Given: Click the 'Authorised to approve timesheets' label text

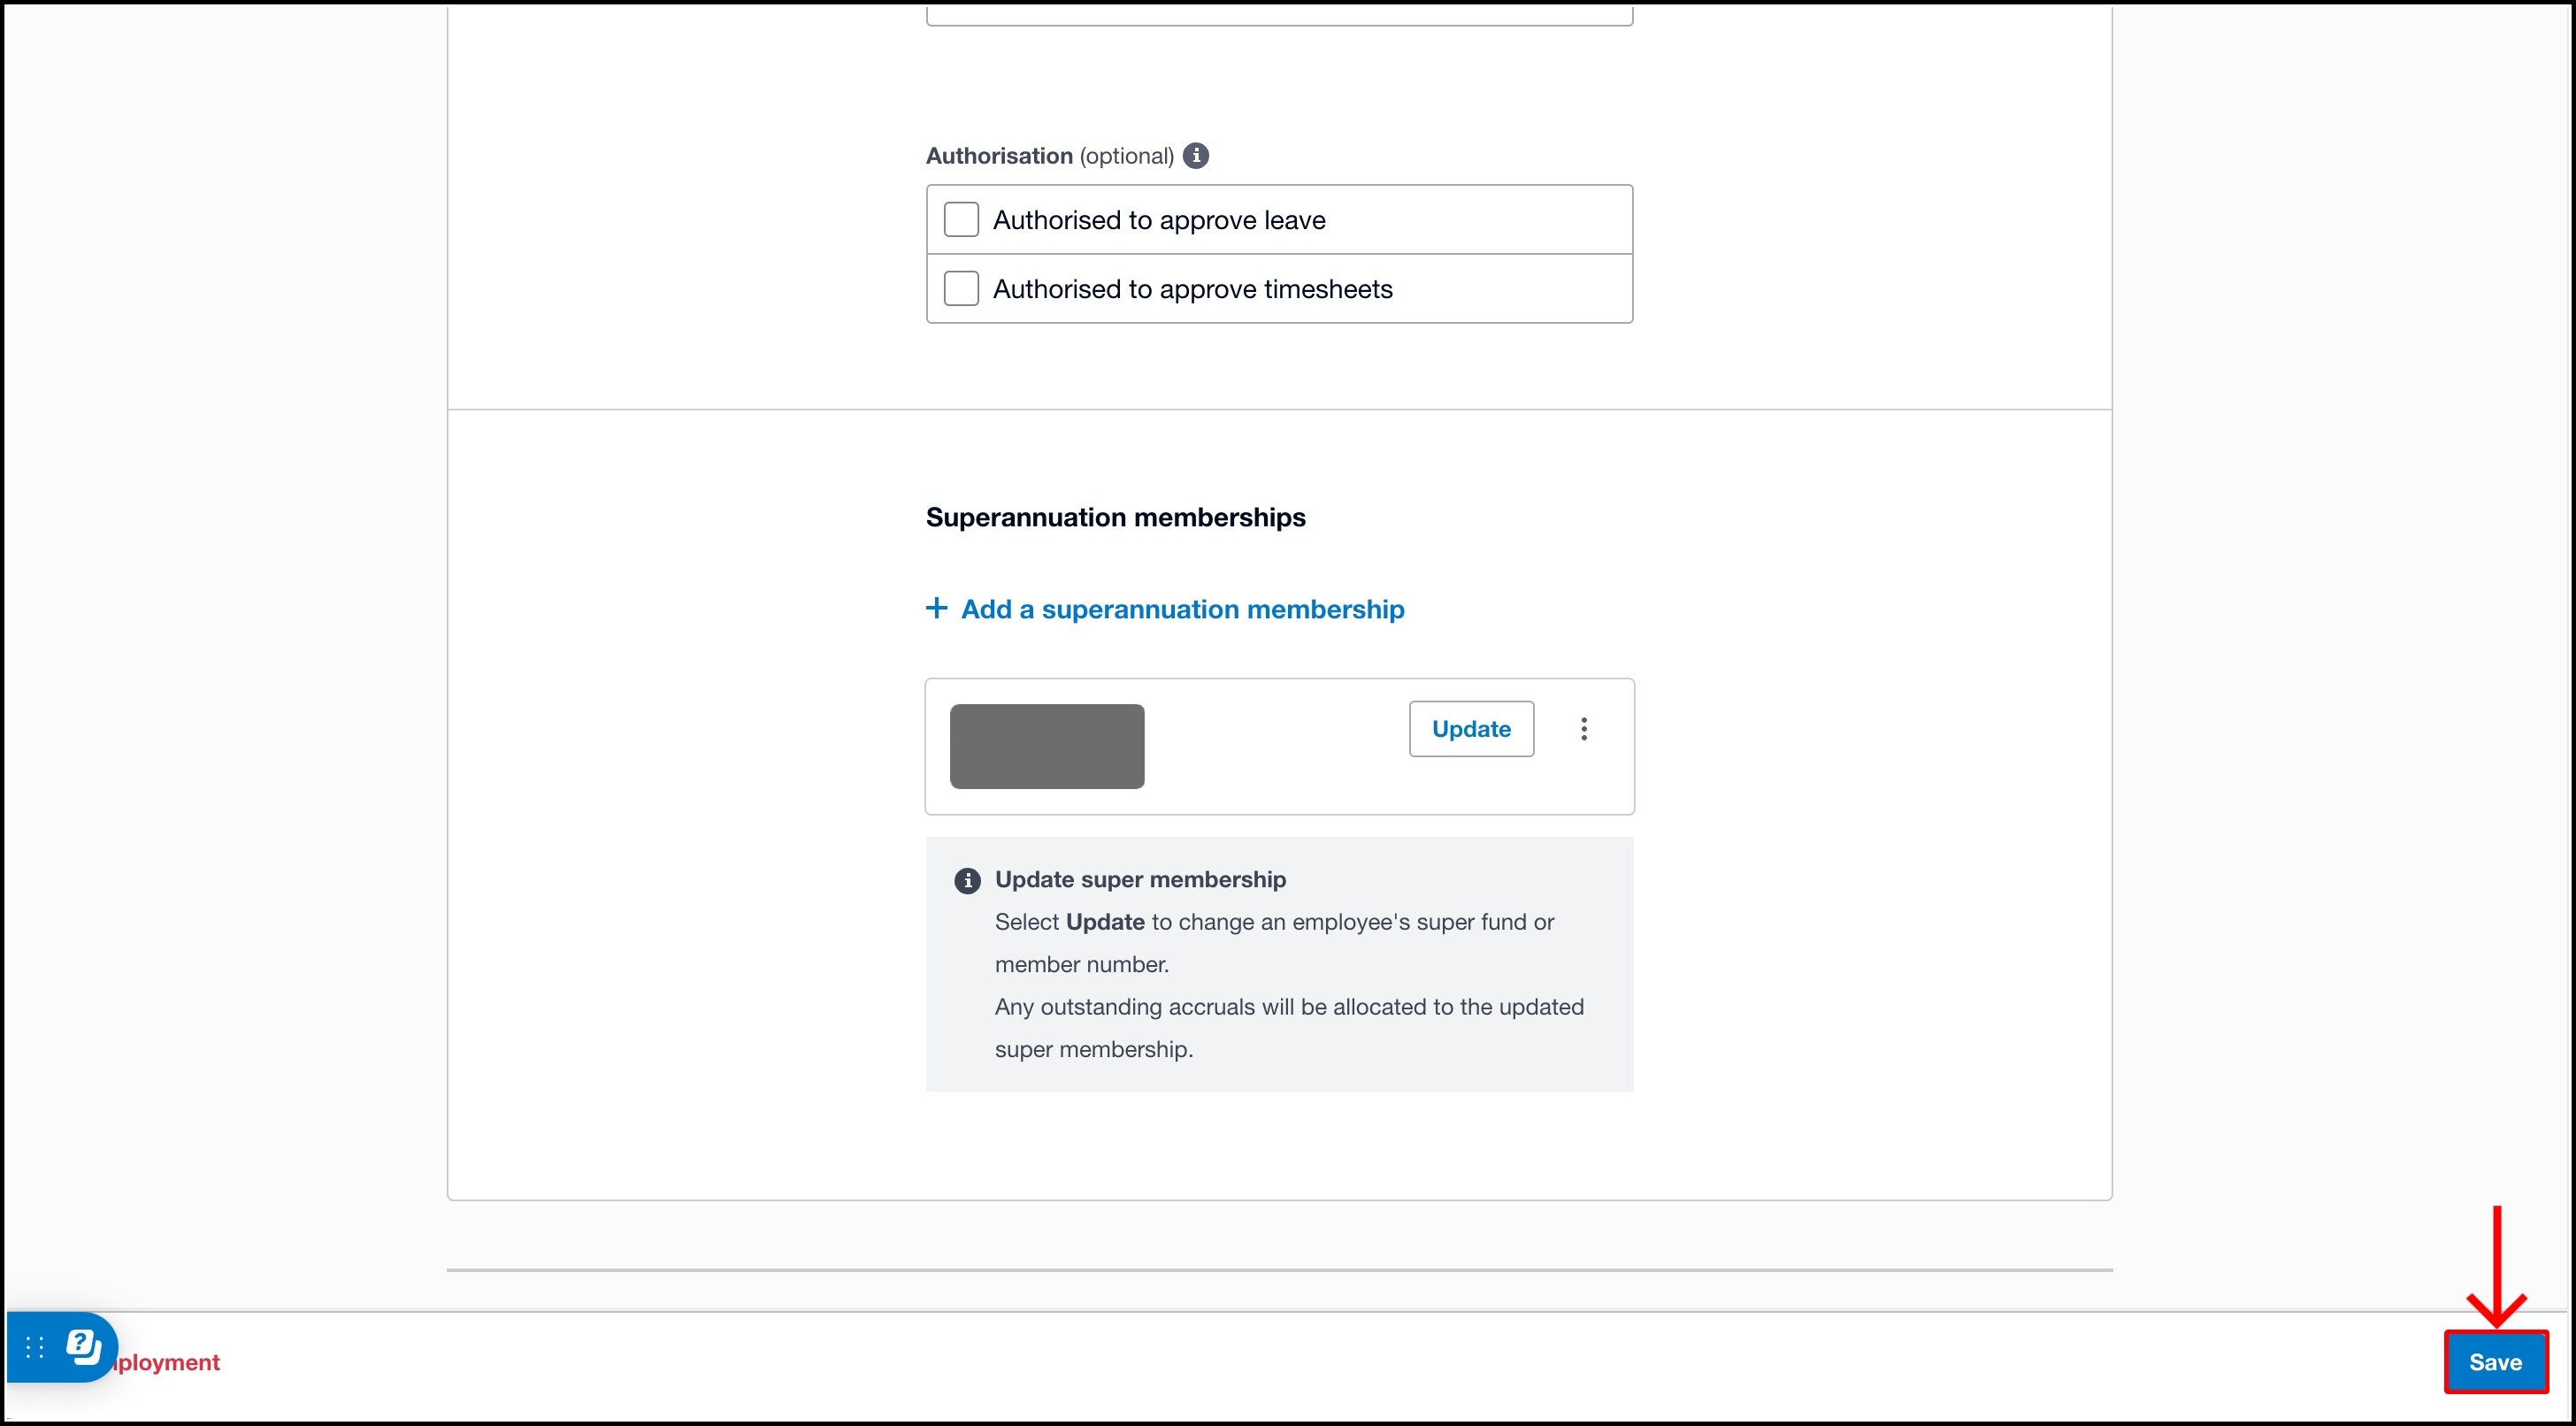Looking at the screenshot, I should (1192, 289).
